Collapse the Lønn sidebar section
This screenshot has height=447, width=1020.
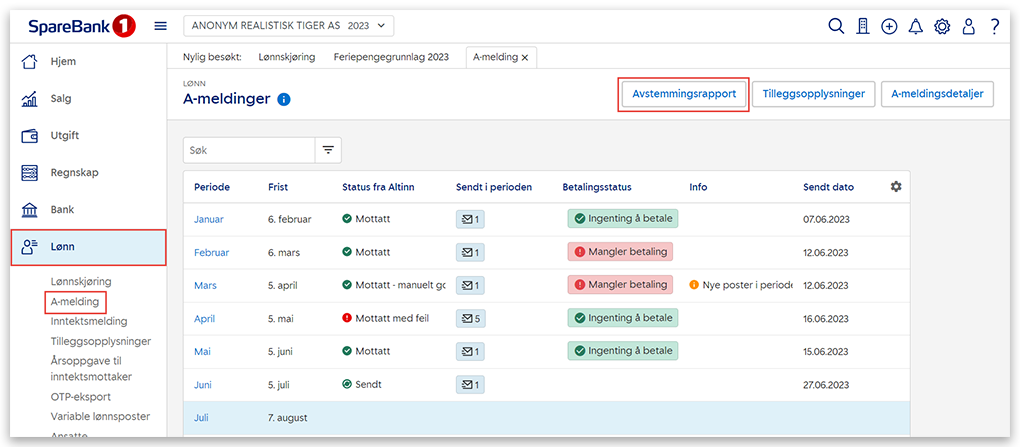tap(88, 247)
